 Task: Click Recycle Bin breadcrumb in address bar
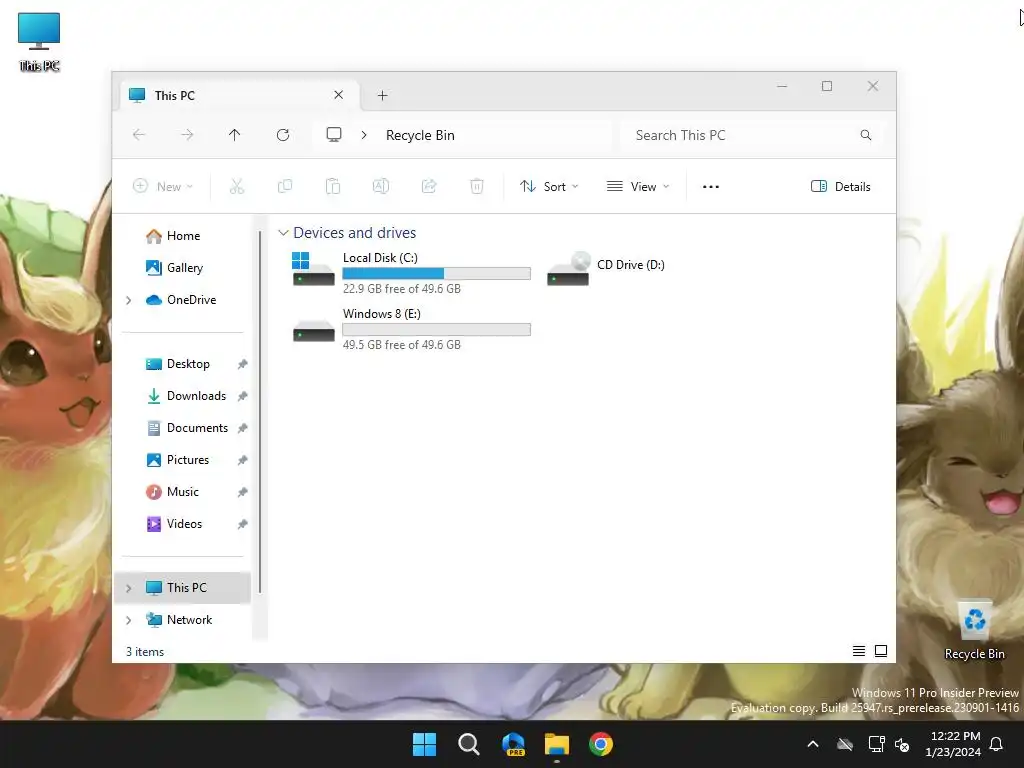pyautogui.click(x=420, y=135)
